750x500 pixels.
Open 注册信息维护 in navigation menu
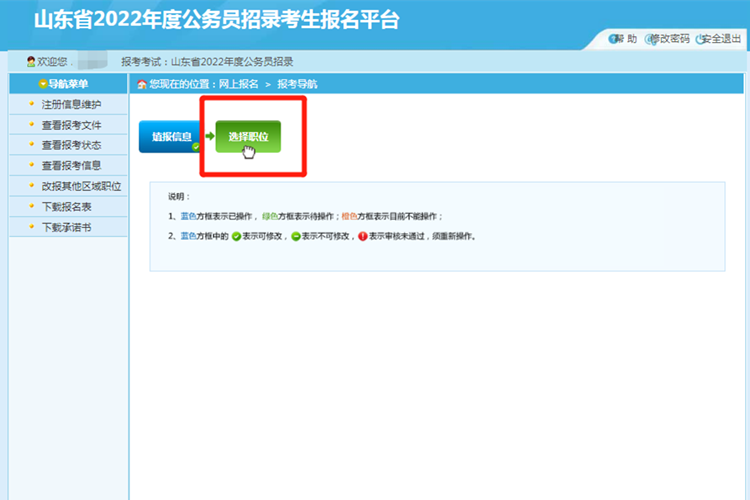71,105
